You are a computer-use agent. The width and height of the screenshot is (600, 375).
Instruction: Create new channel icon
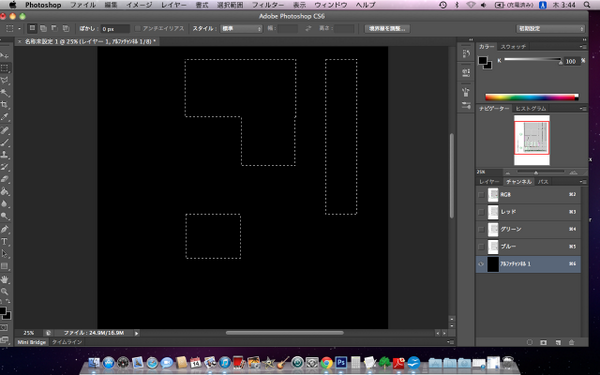point(558,342)
